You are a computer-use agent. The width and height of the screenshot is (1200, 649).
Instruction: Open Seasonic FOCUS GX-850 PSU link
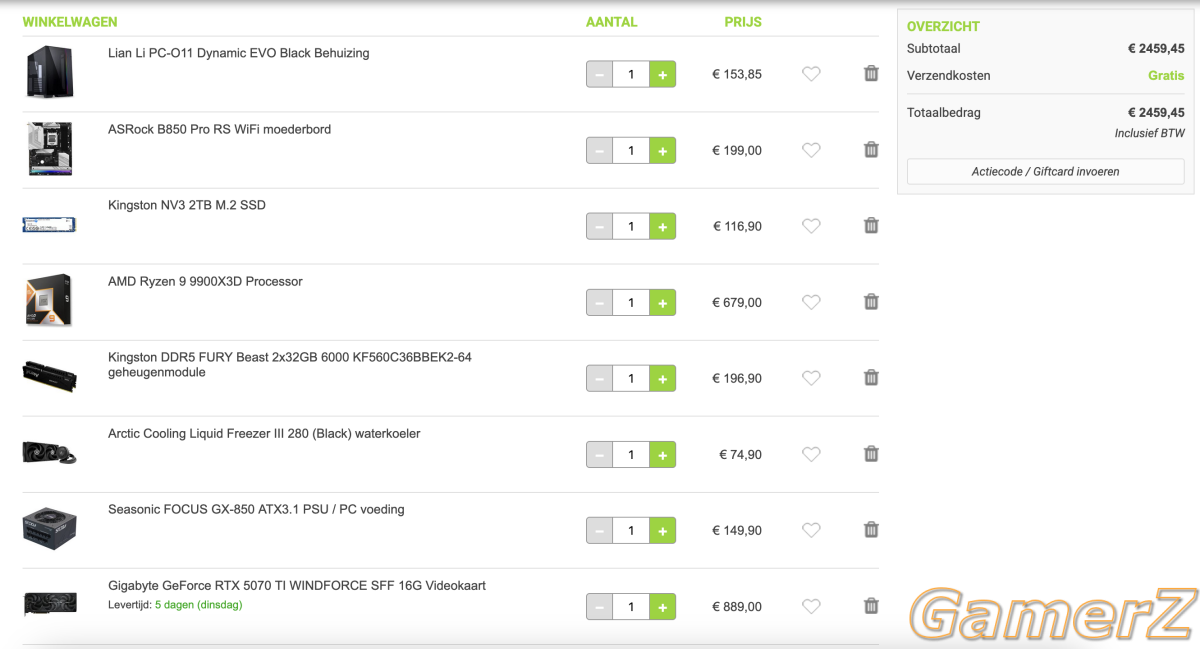click(x=256, y=509)
